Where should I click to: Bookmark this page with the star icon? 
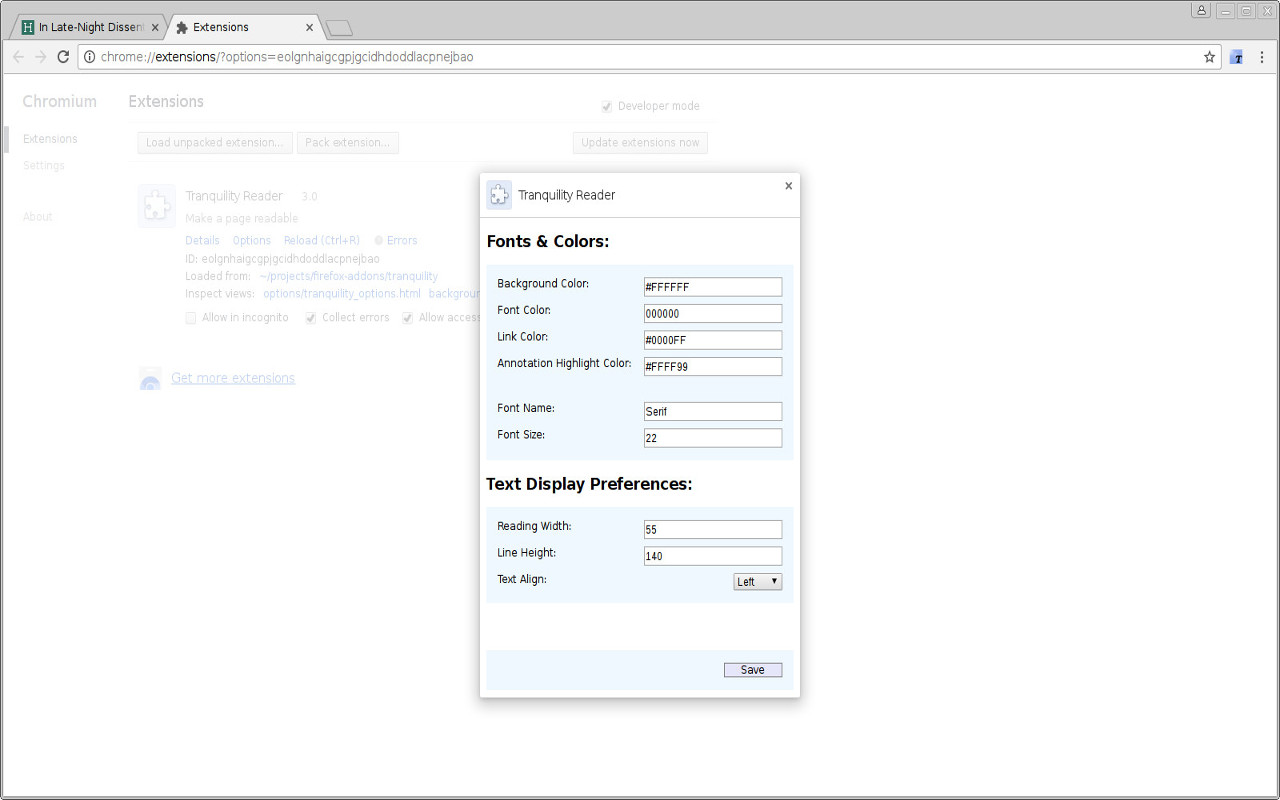pyautogui.click(x=1209, y=57)
